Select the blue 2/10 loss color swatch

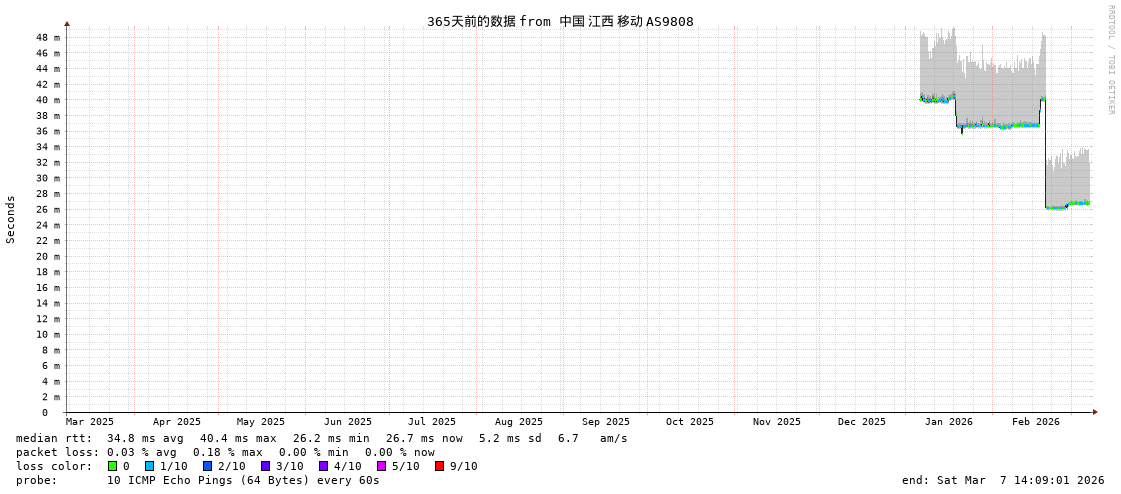pos(207,466)
